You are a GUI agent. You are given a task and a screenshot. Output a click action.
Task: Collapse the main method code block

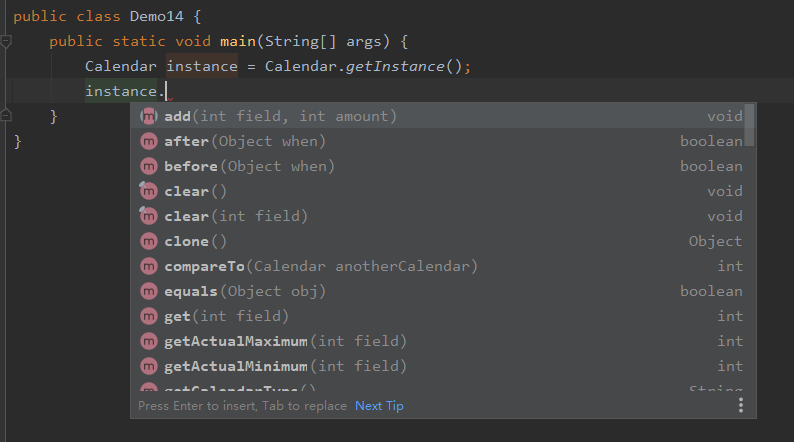point(6,42)
